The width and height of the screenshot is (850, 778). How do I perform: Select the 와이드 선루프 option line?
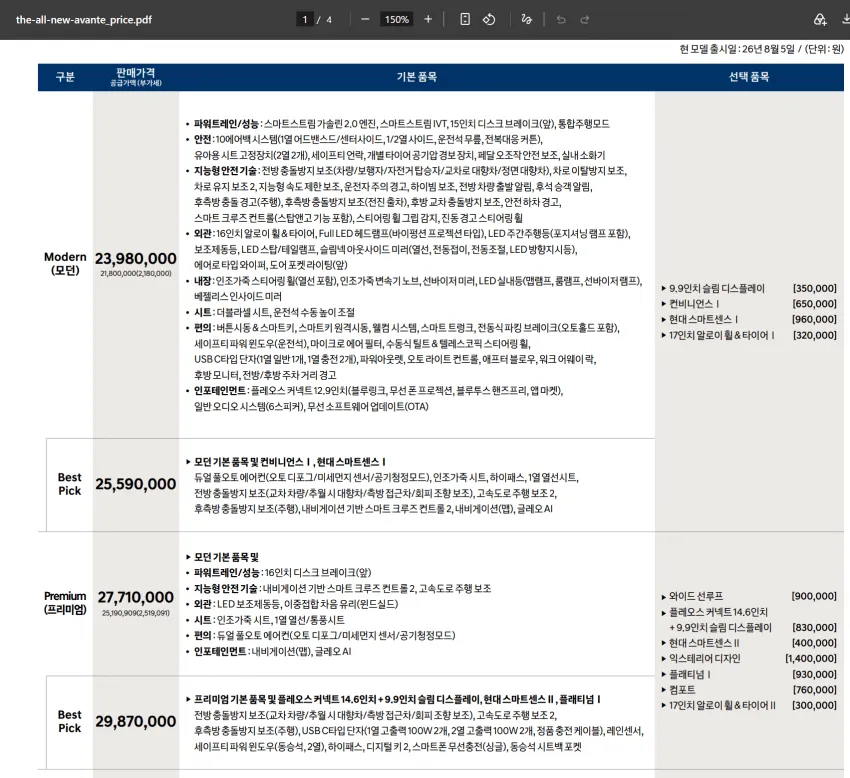[749, 596]
